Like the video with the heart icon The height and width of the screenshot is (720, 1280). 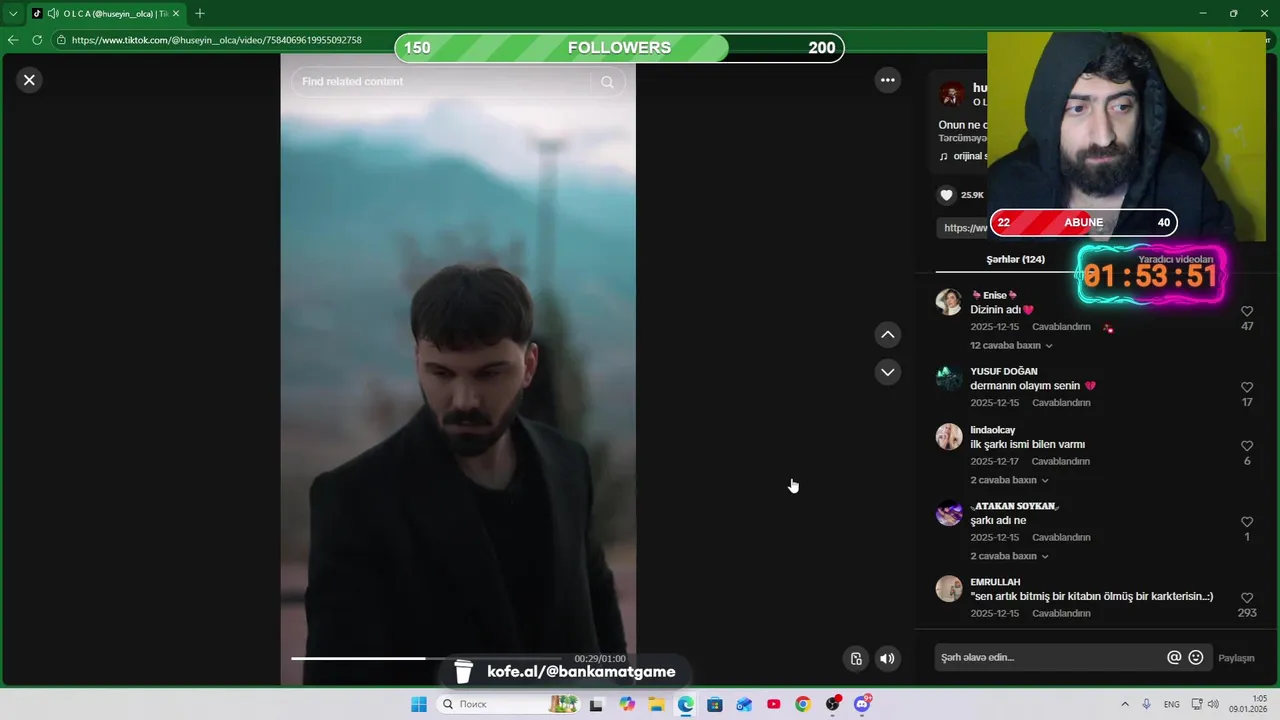coord(947,195)
